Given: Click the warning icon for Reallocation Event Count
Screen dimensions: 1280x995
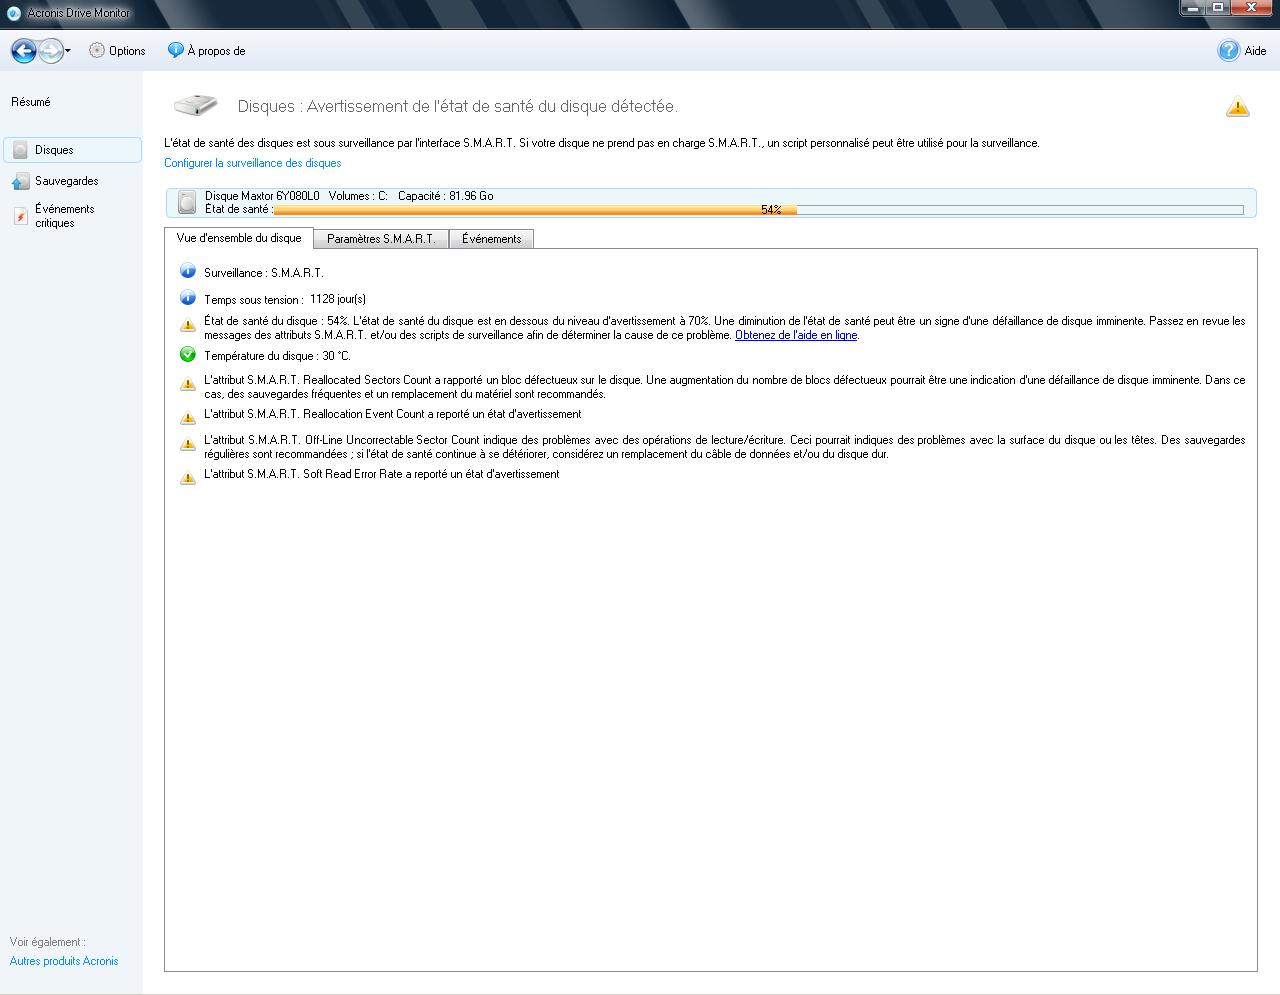Looking at the screenshot, I should tap(187, 418).
